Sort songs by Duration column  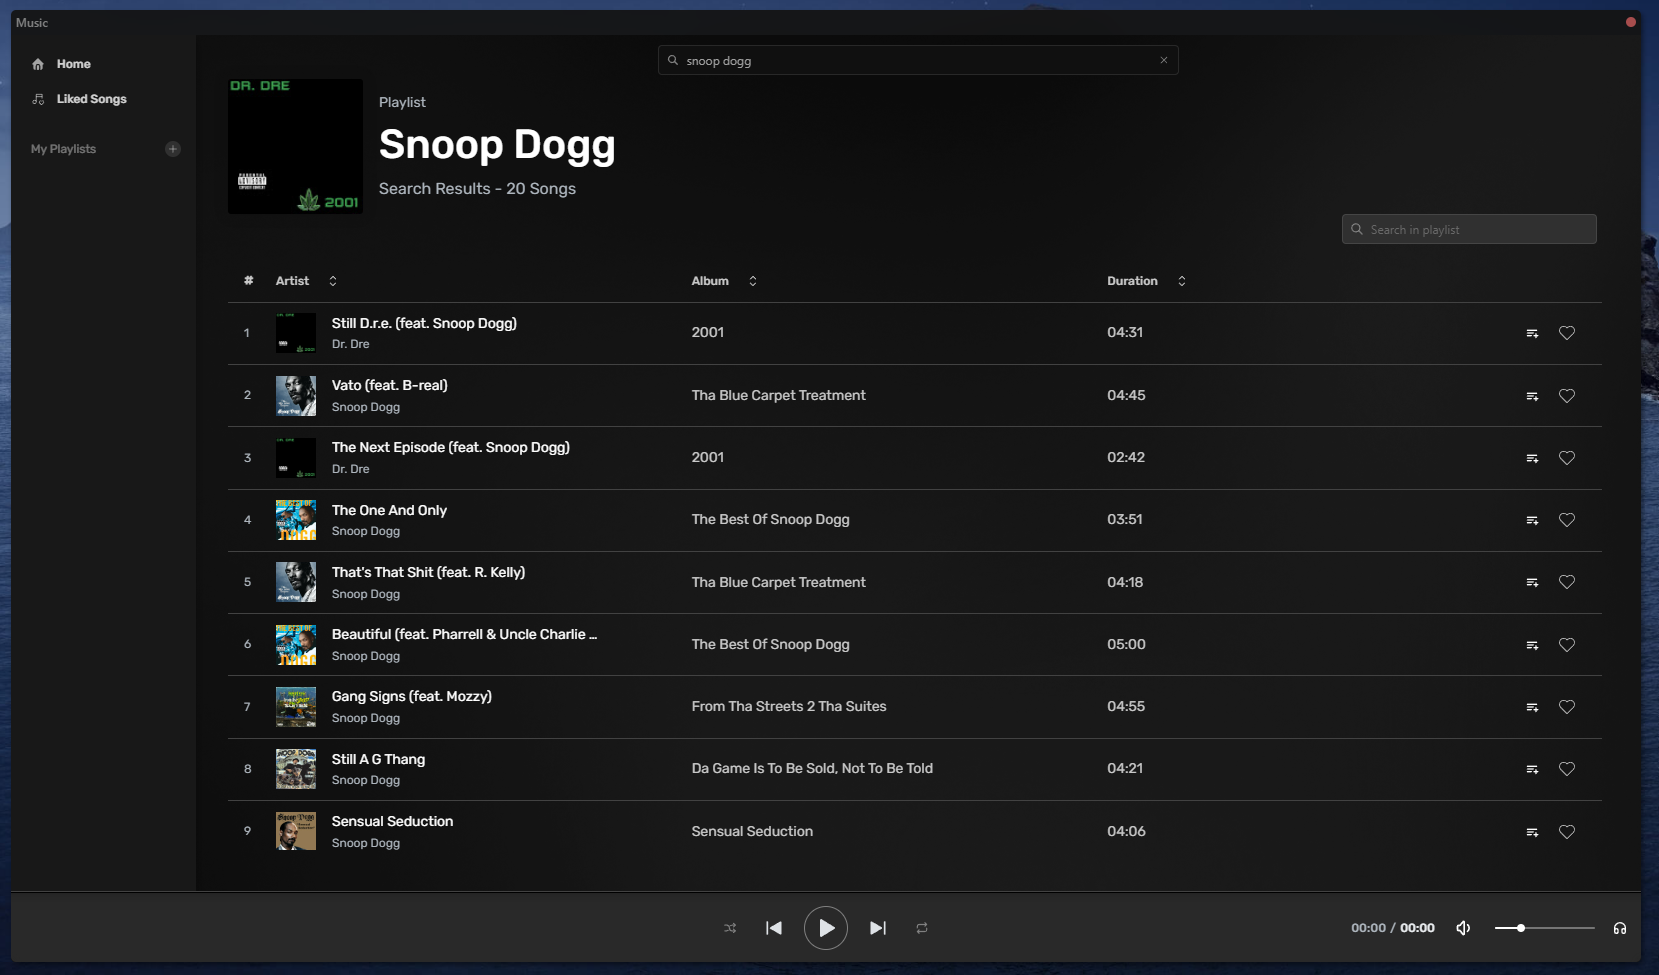click(x=1181, y=281)
